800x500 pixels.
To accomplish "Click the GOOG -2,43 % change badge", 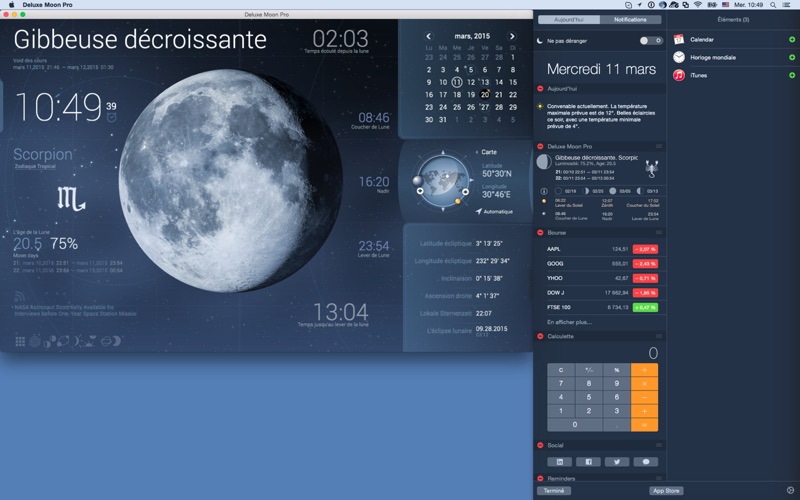I will tap(645, 264).
